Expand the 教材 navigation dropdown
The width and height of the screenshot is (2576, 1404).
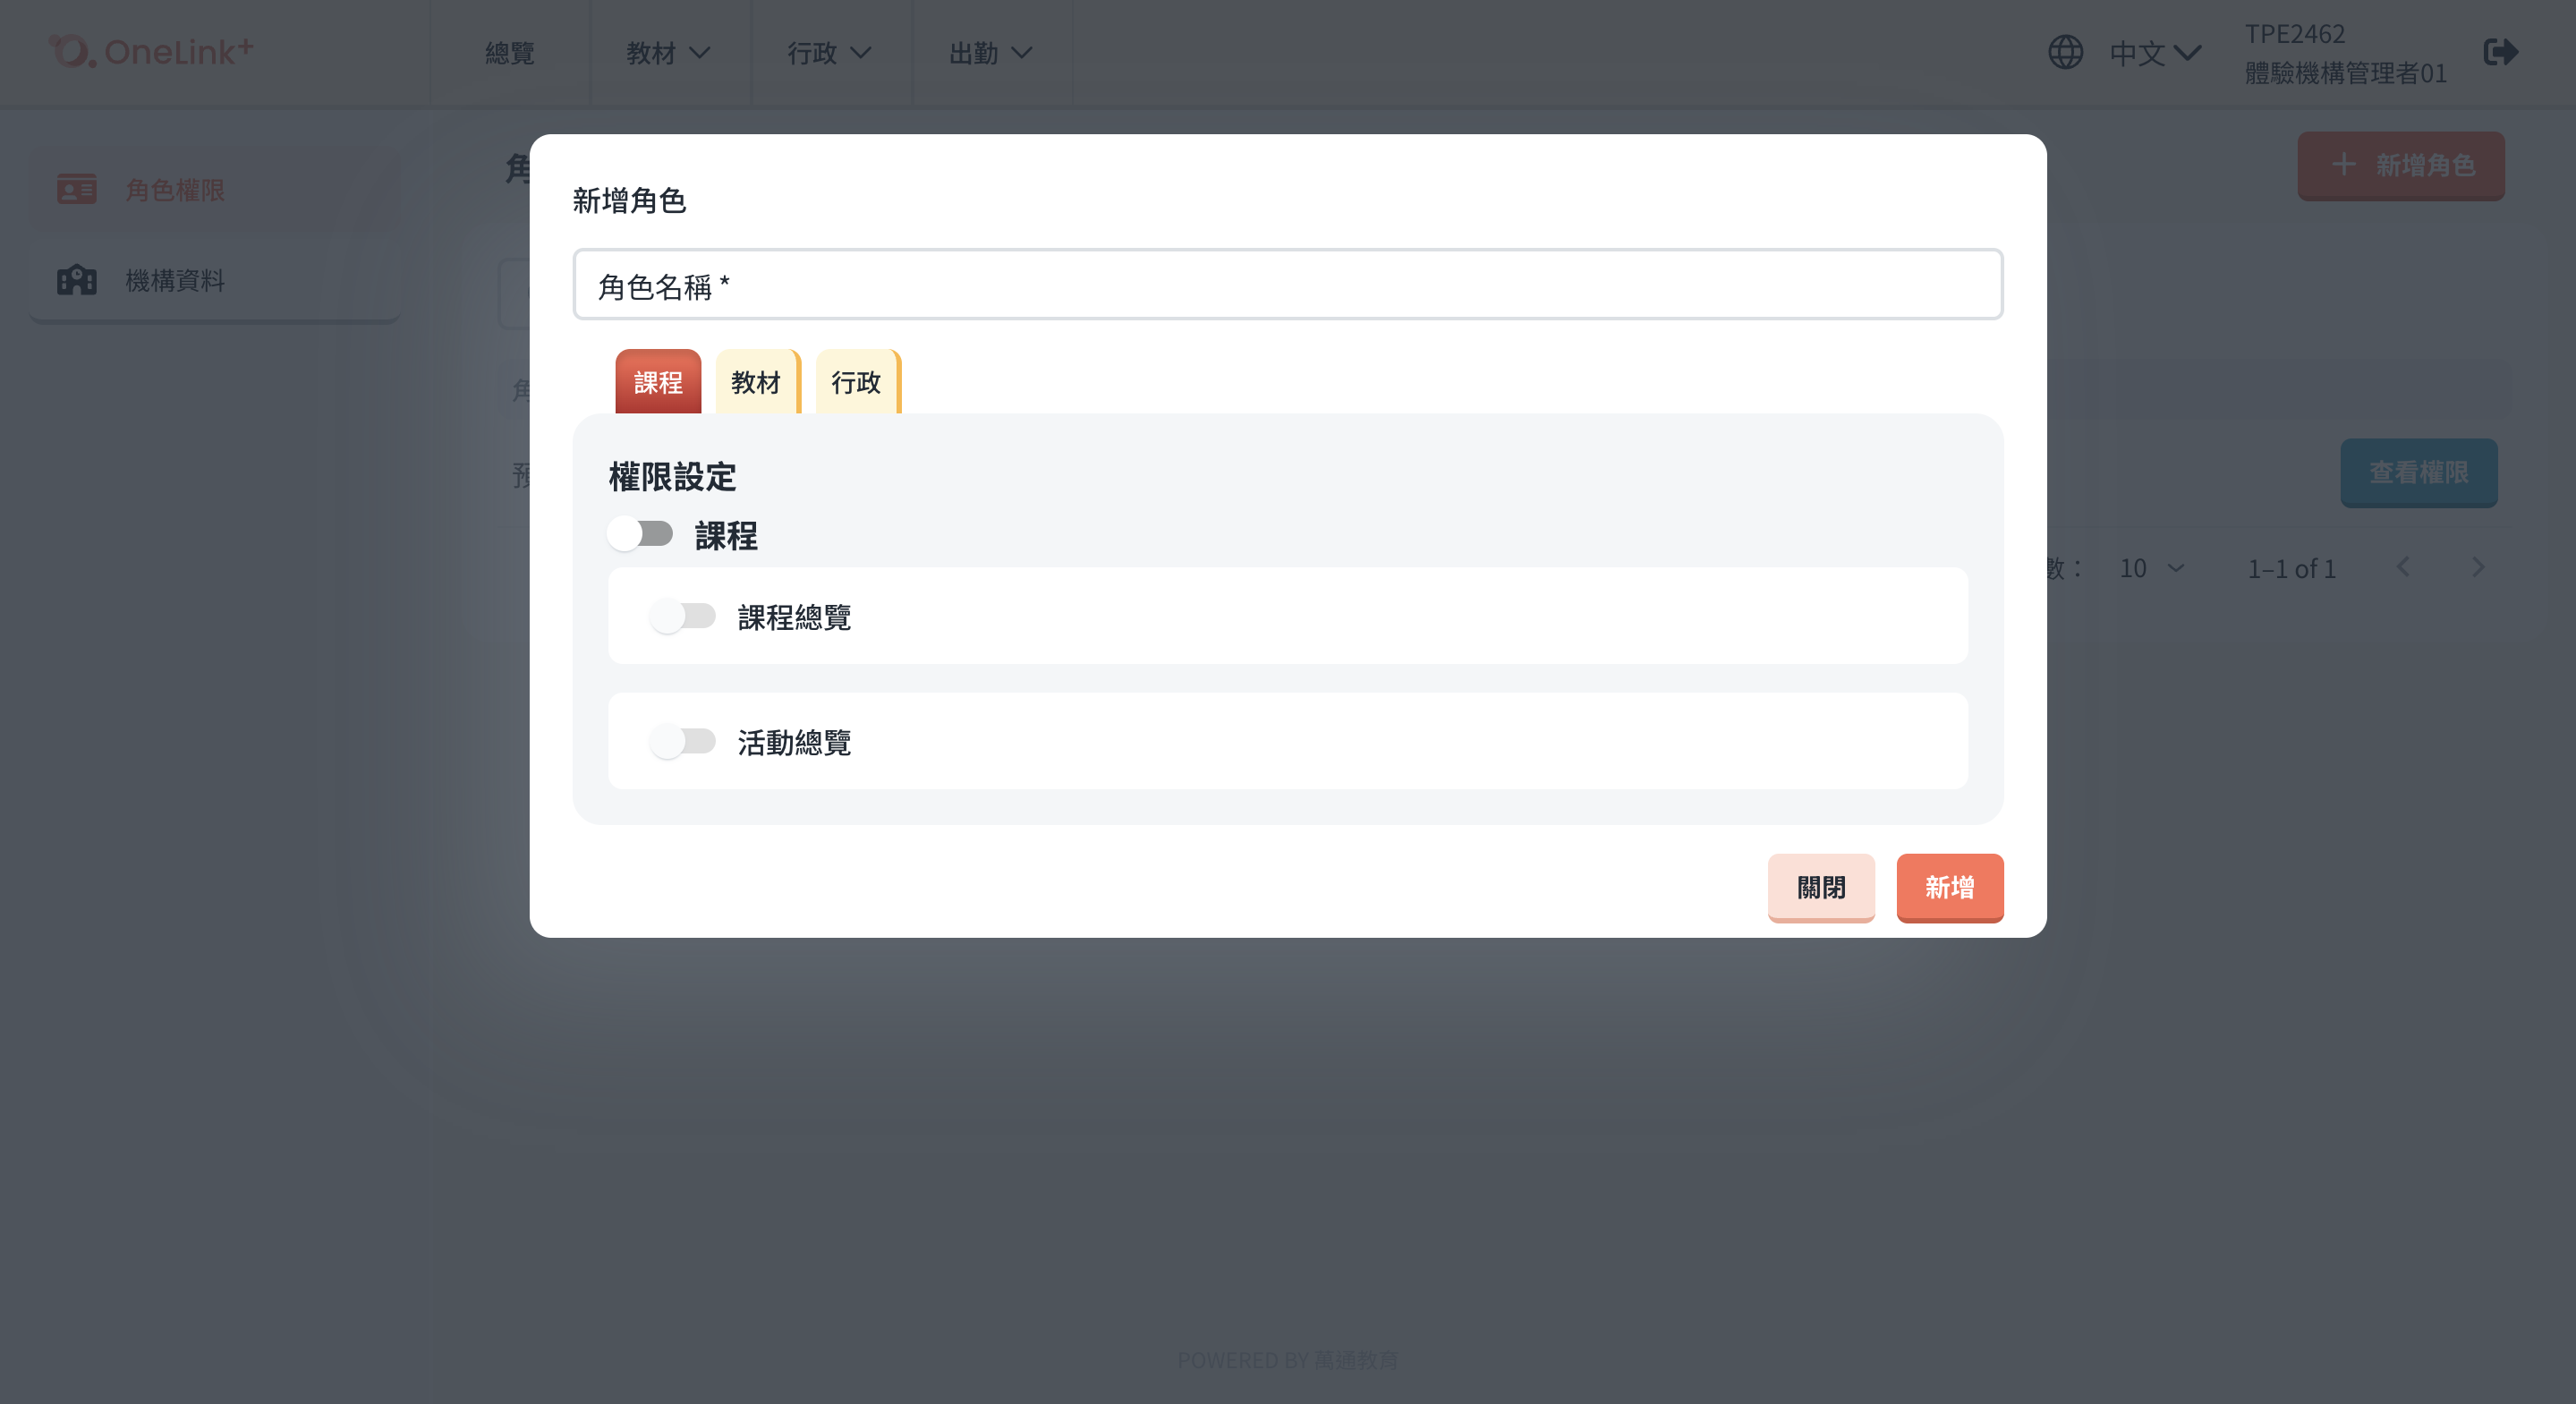click(x=669, y=53)
